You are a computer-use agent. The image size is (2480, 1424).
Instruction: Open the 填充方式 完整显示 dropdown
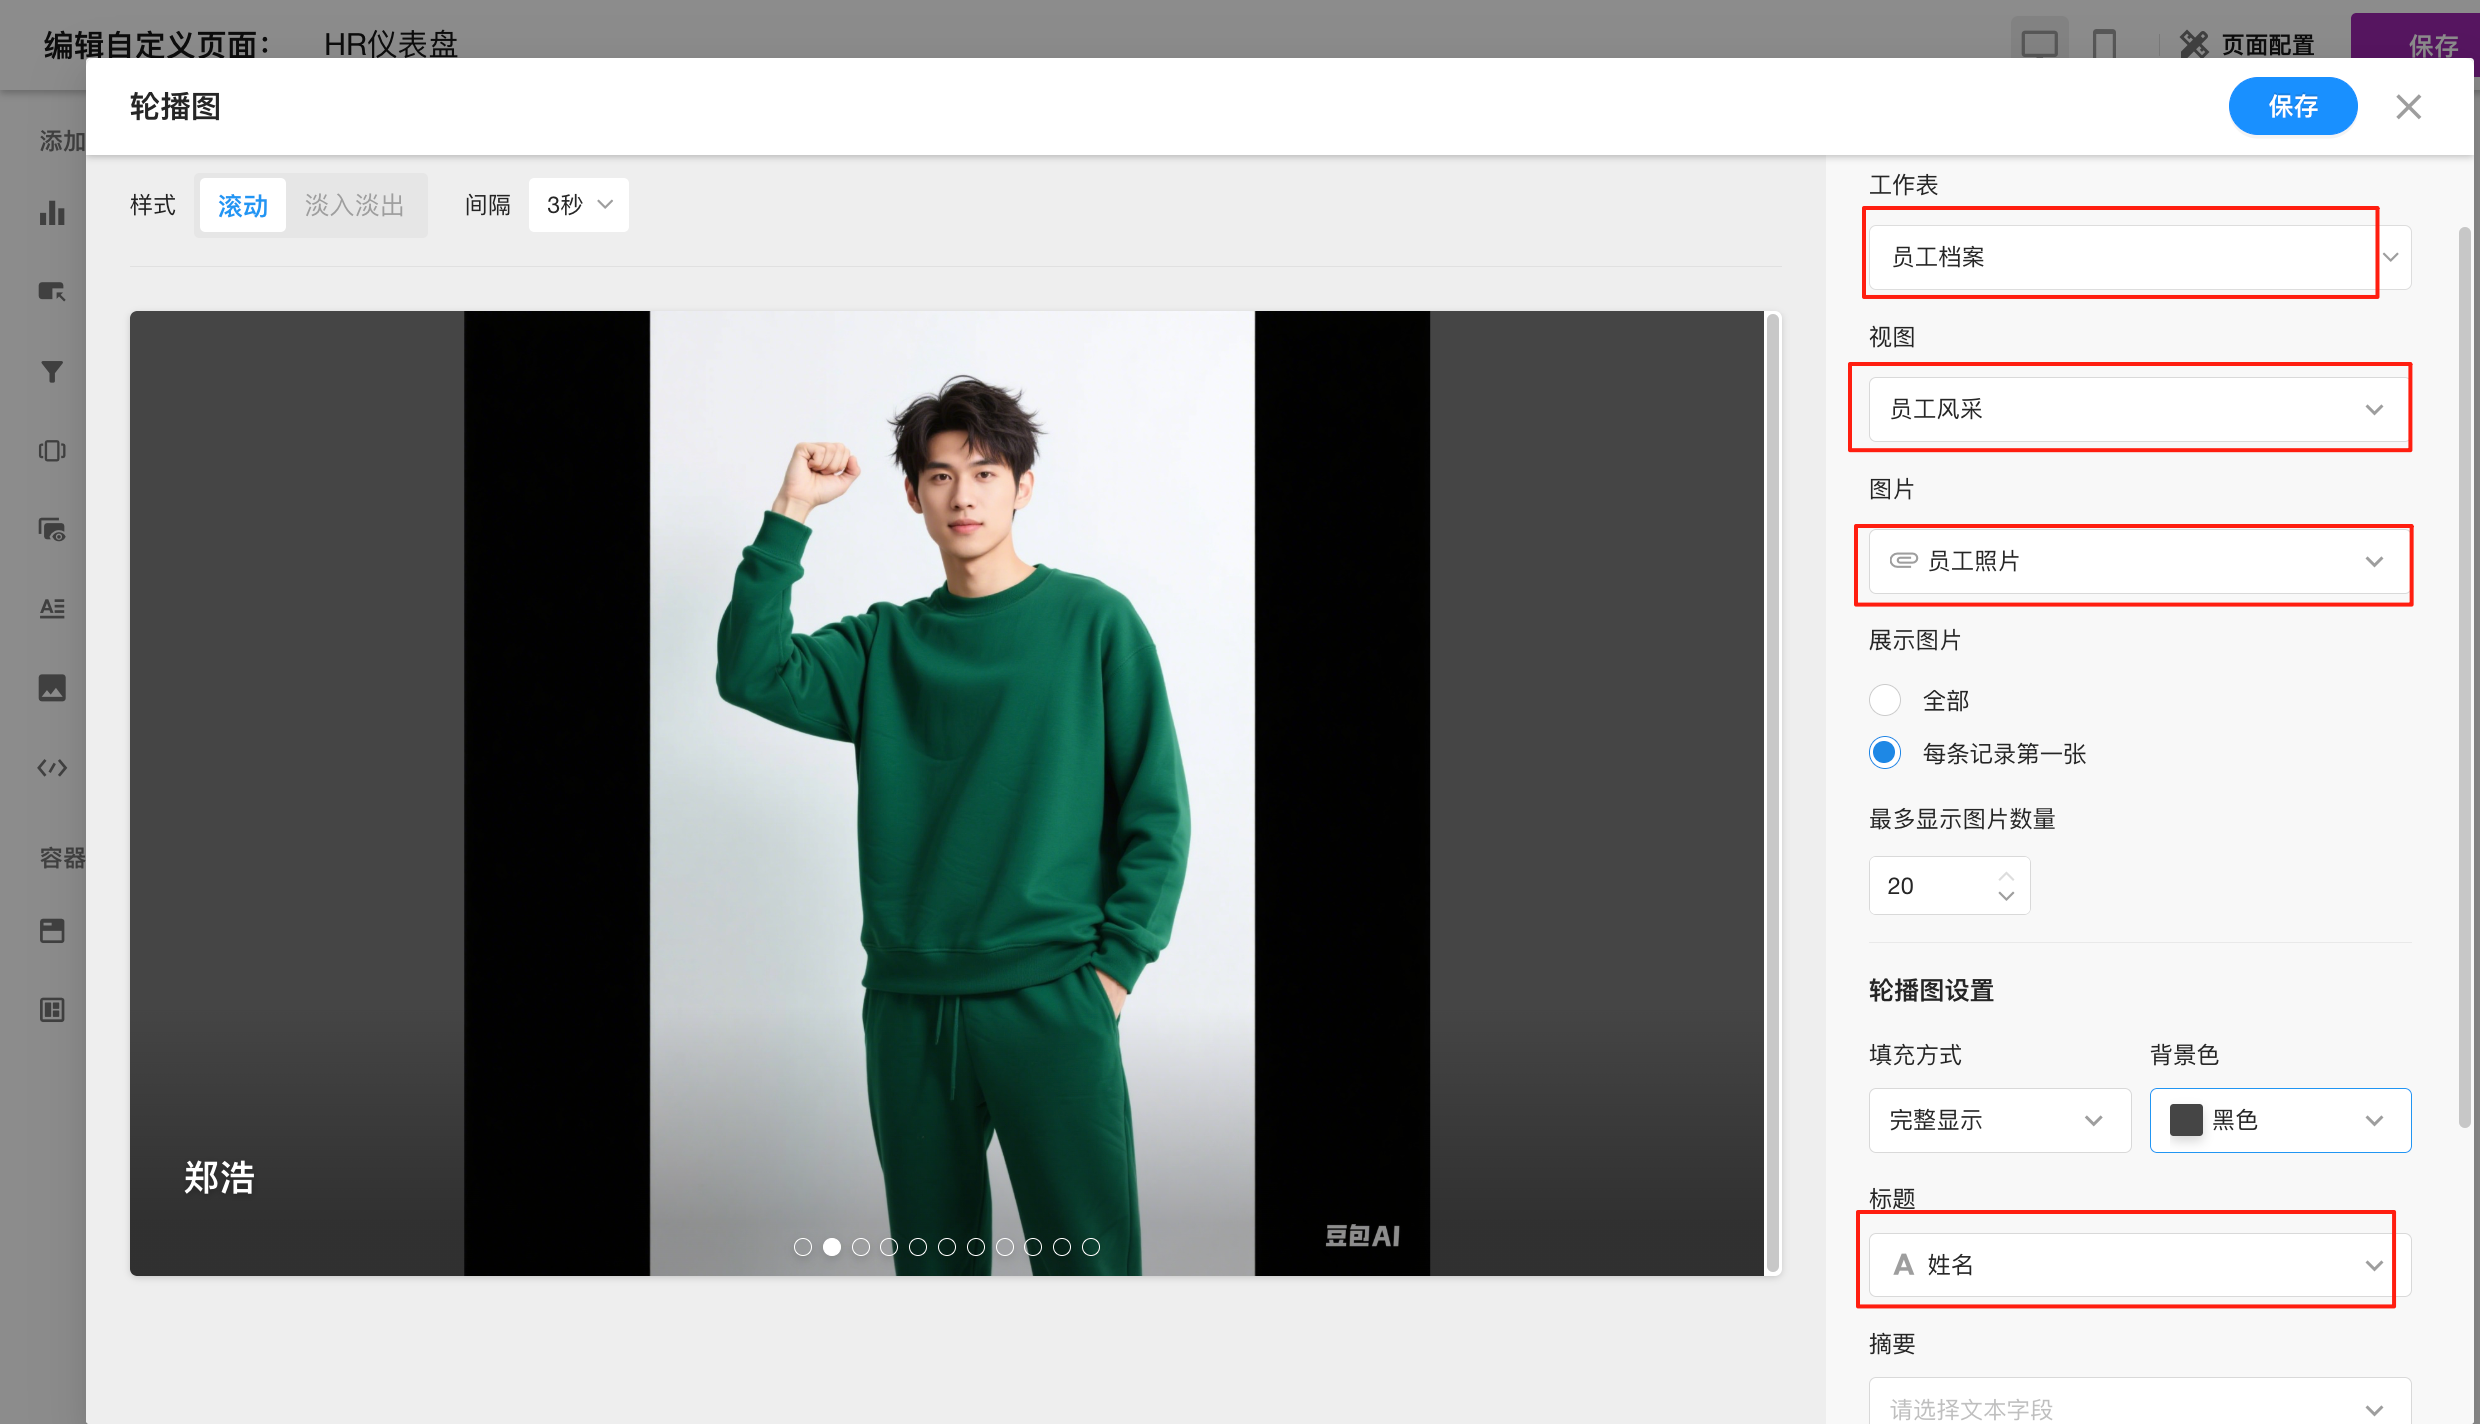tap(2000, 1120)
